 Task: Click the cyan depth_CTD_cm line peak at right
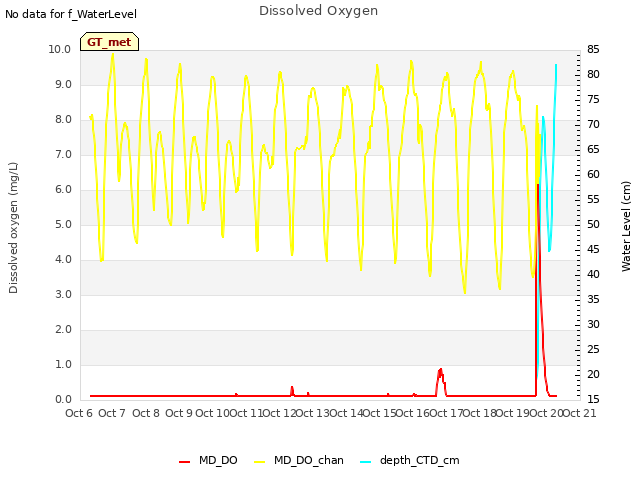point(556,65)
